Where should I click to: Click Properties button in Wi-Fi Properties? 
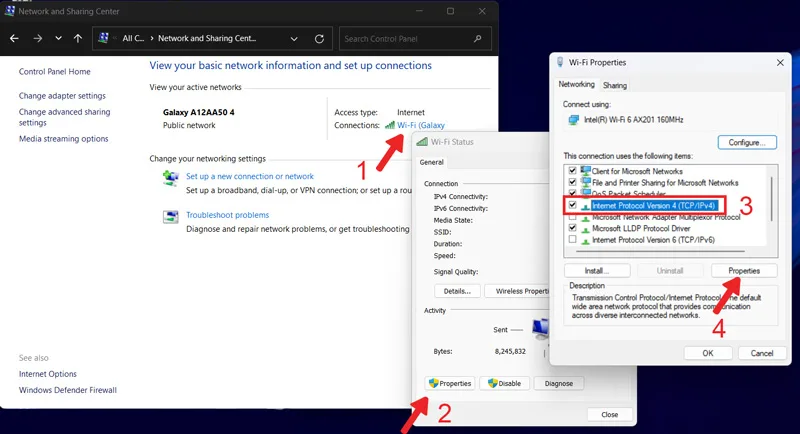click(x=744, y=271)
